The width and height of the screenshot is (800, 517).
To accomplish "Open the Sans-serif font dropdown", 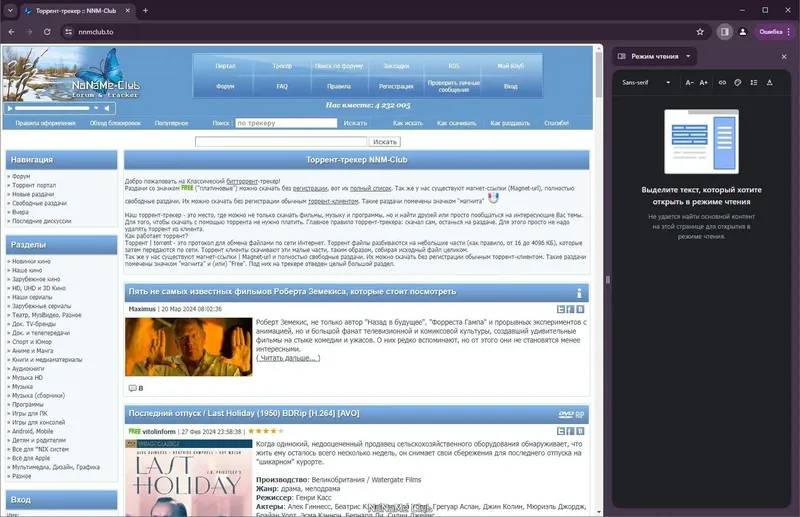I will tap(646, 83).
